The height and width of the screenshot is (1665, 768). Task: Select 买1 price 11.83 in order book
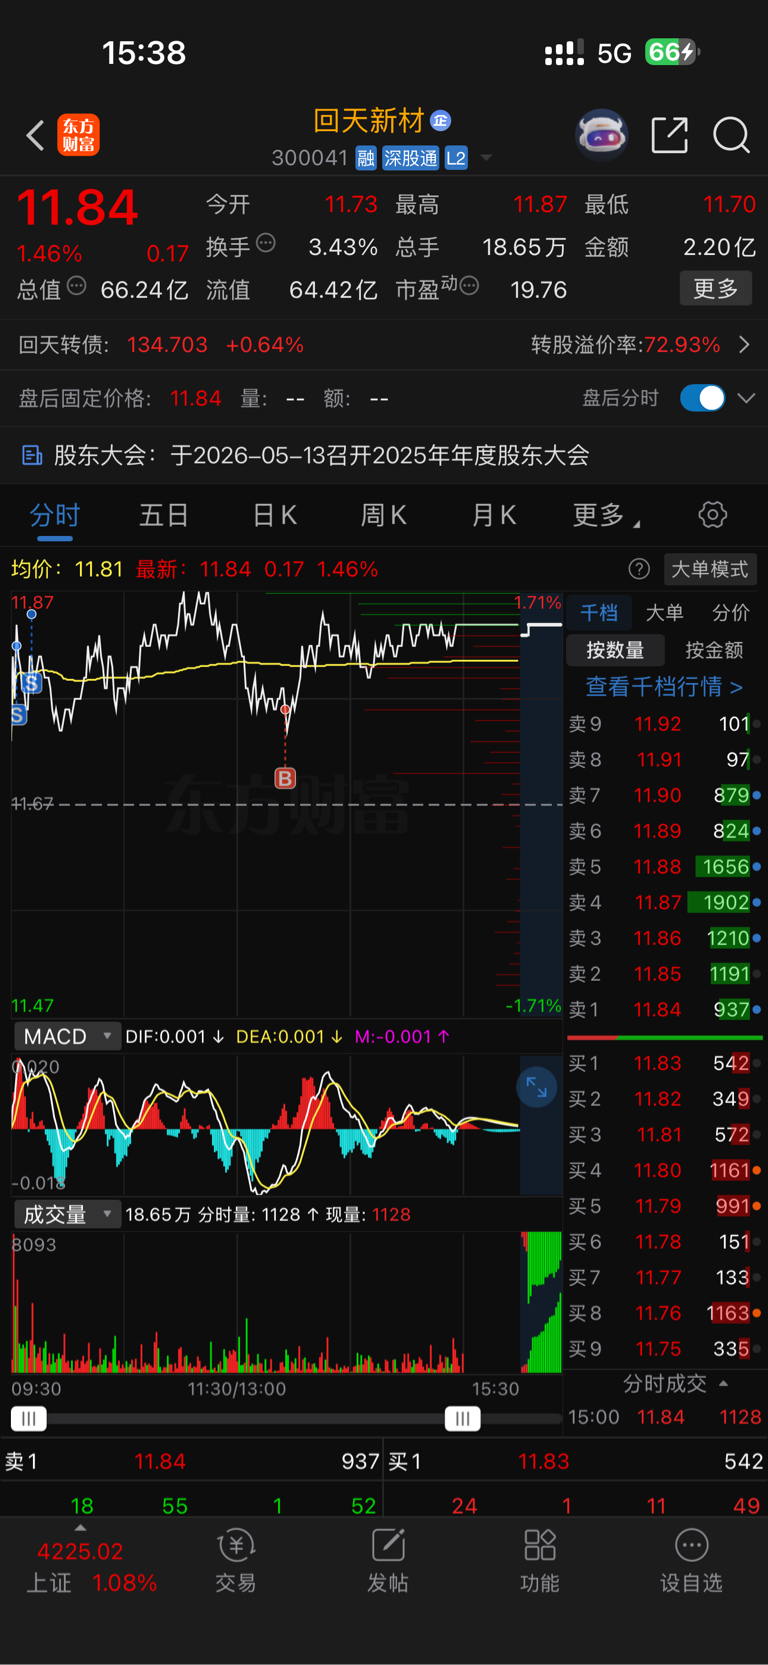665,1064
